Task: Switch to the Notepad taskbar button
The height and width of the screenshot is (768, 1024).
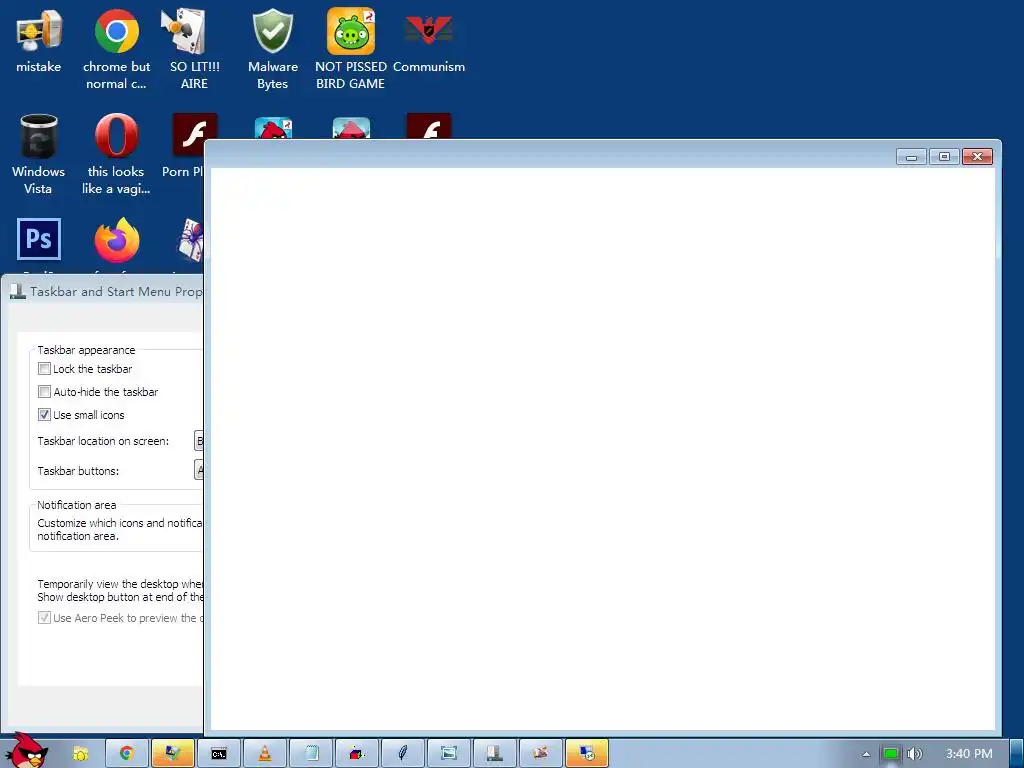Action: 311,754
